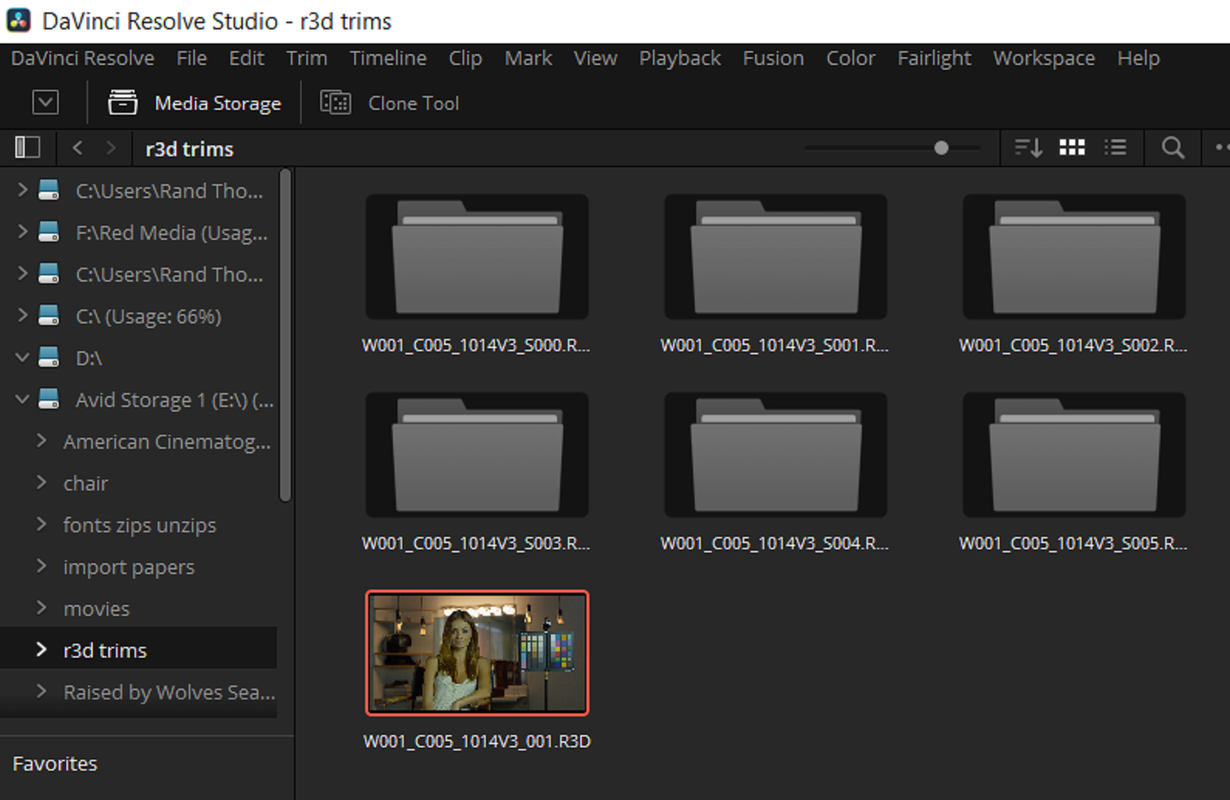The image size is (1230, 800).
Task: Go back with the left arrow
Action: pos(78,148)
